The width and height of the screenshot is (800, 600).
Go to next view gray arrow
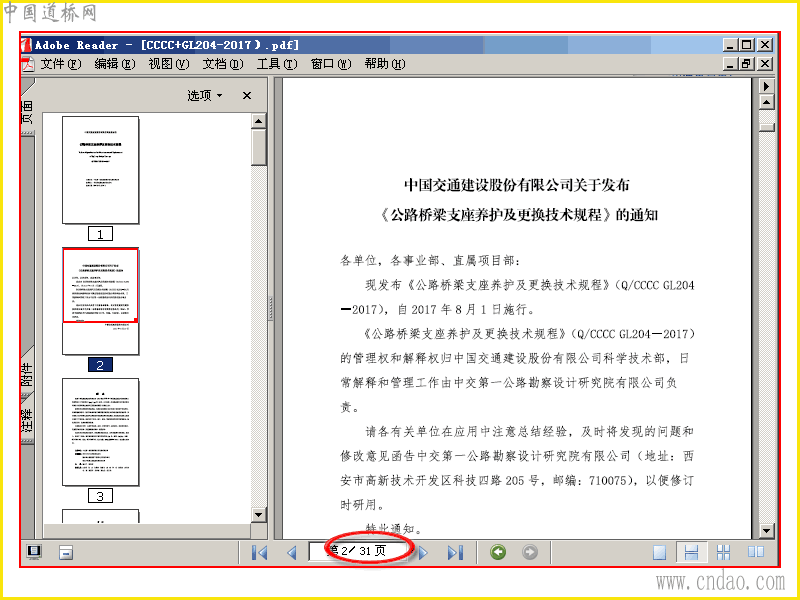coord(530,552)
